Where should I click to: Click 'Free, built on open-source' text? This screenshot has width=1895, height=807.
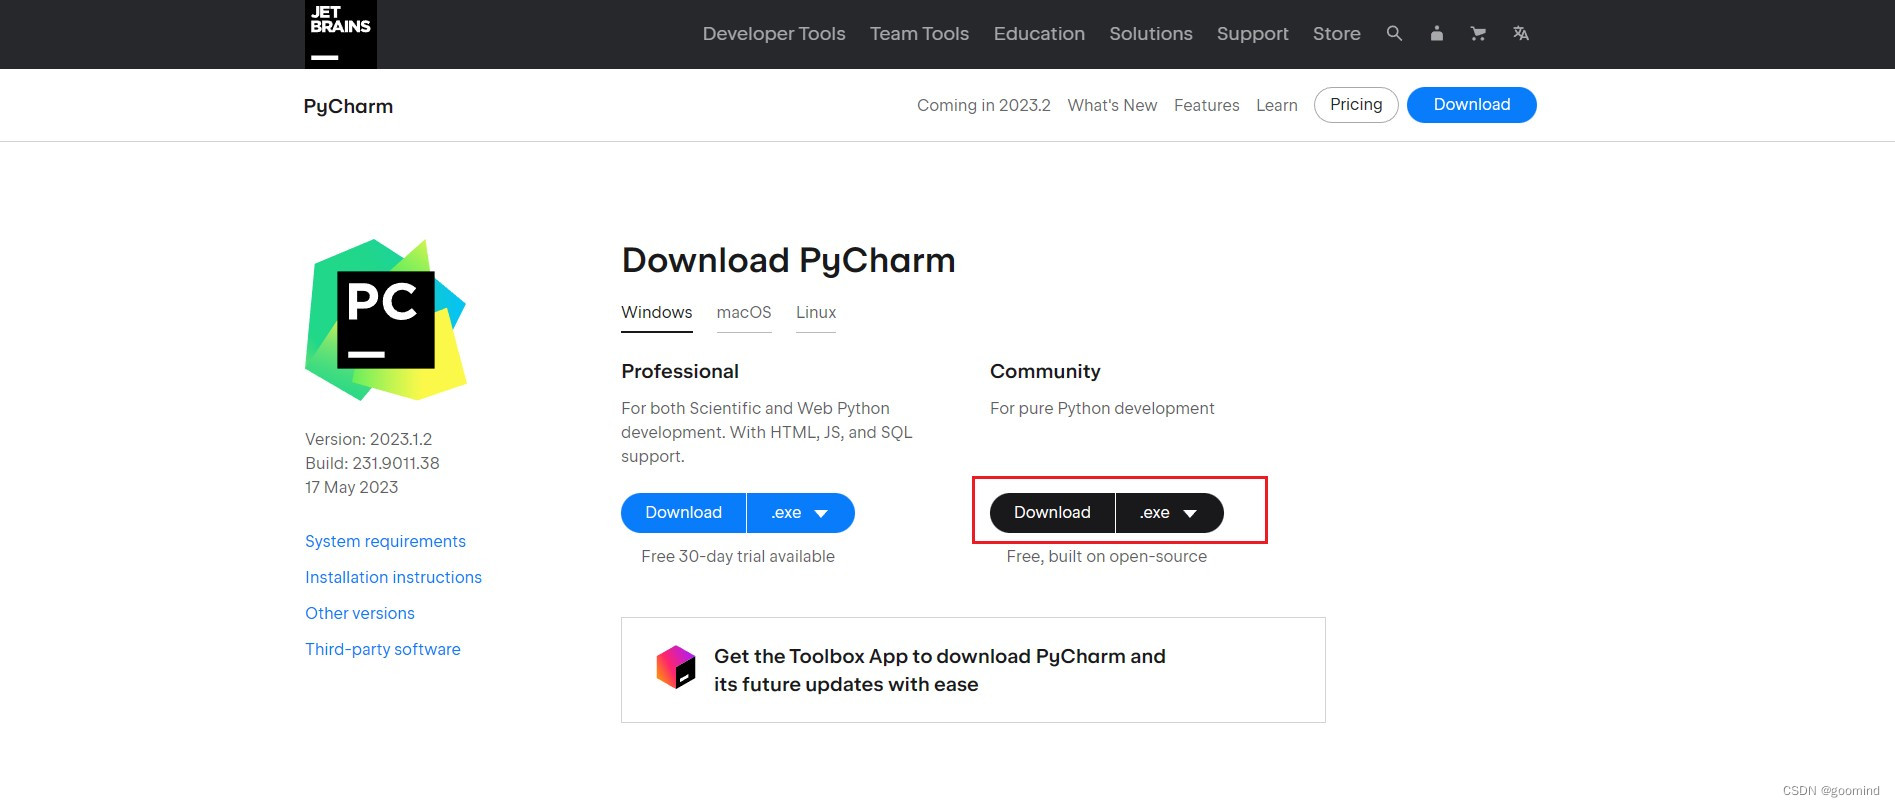coord(1107,556)
